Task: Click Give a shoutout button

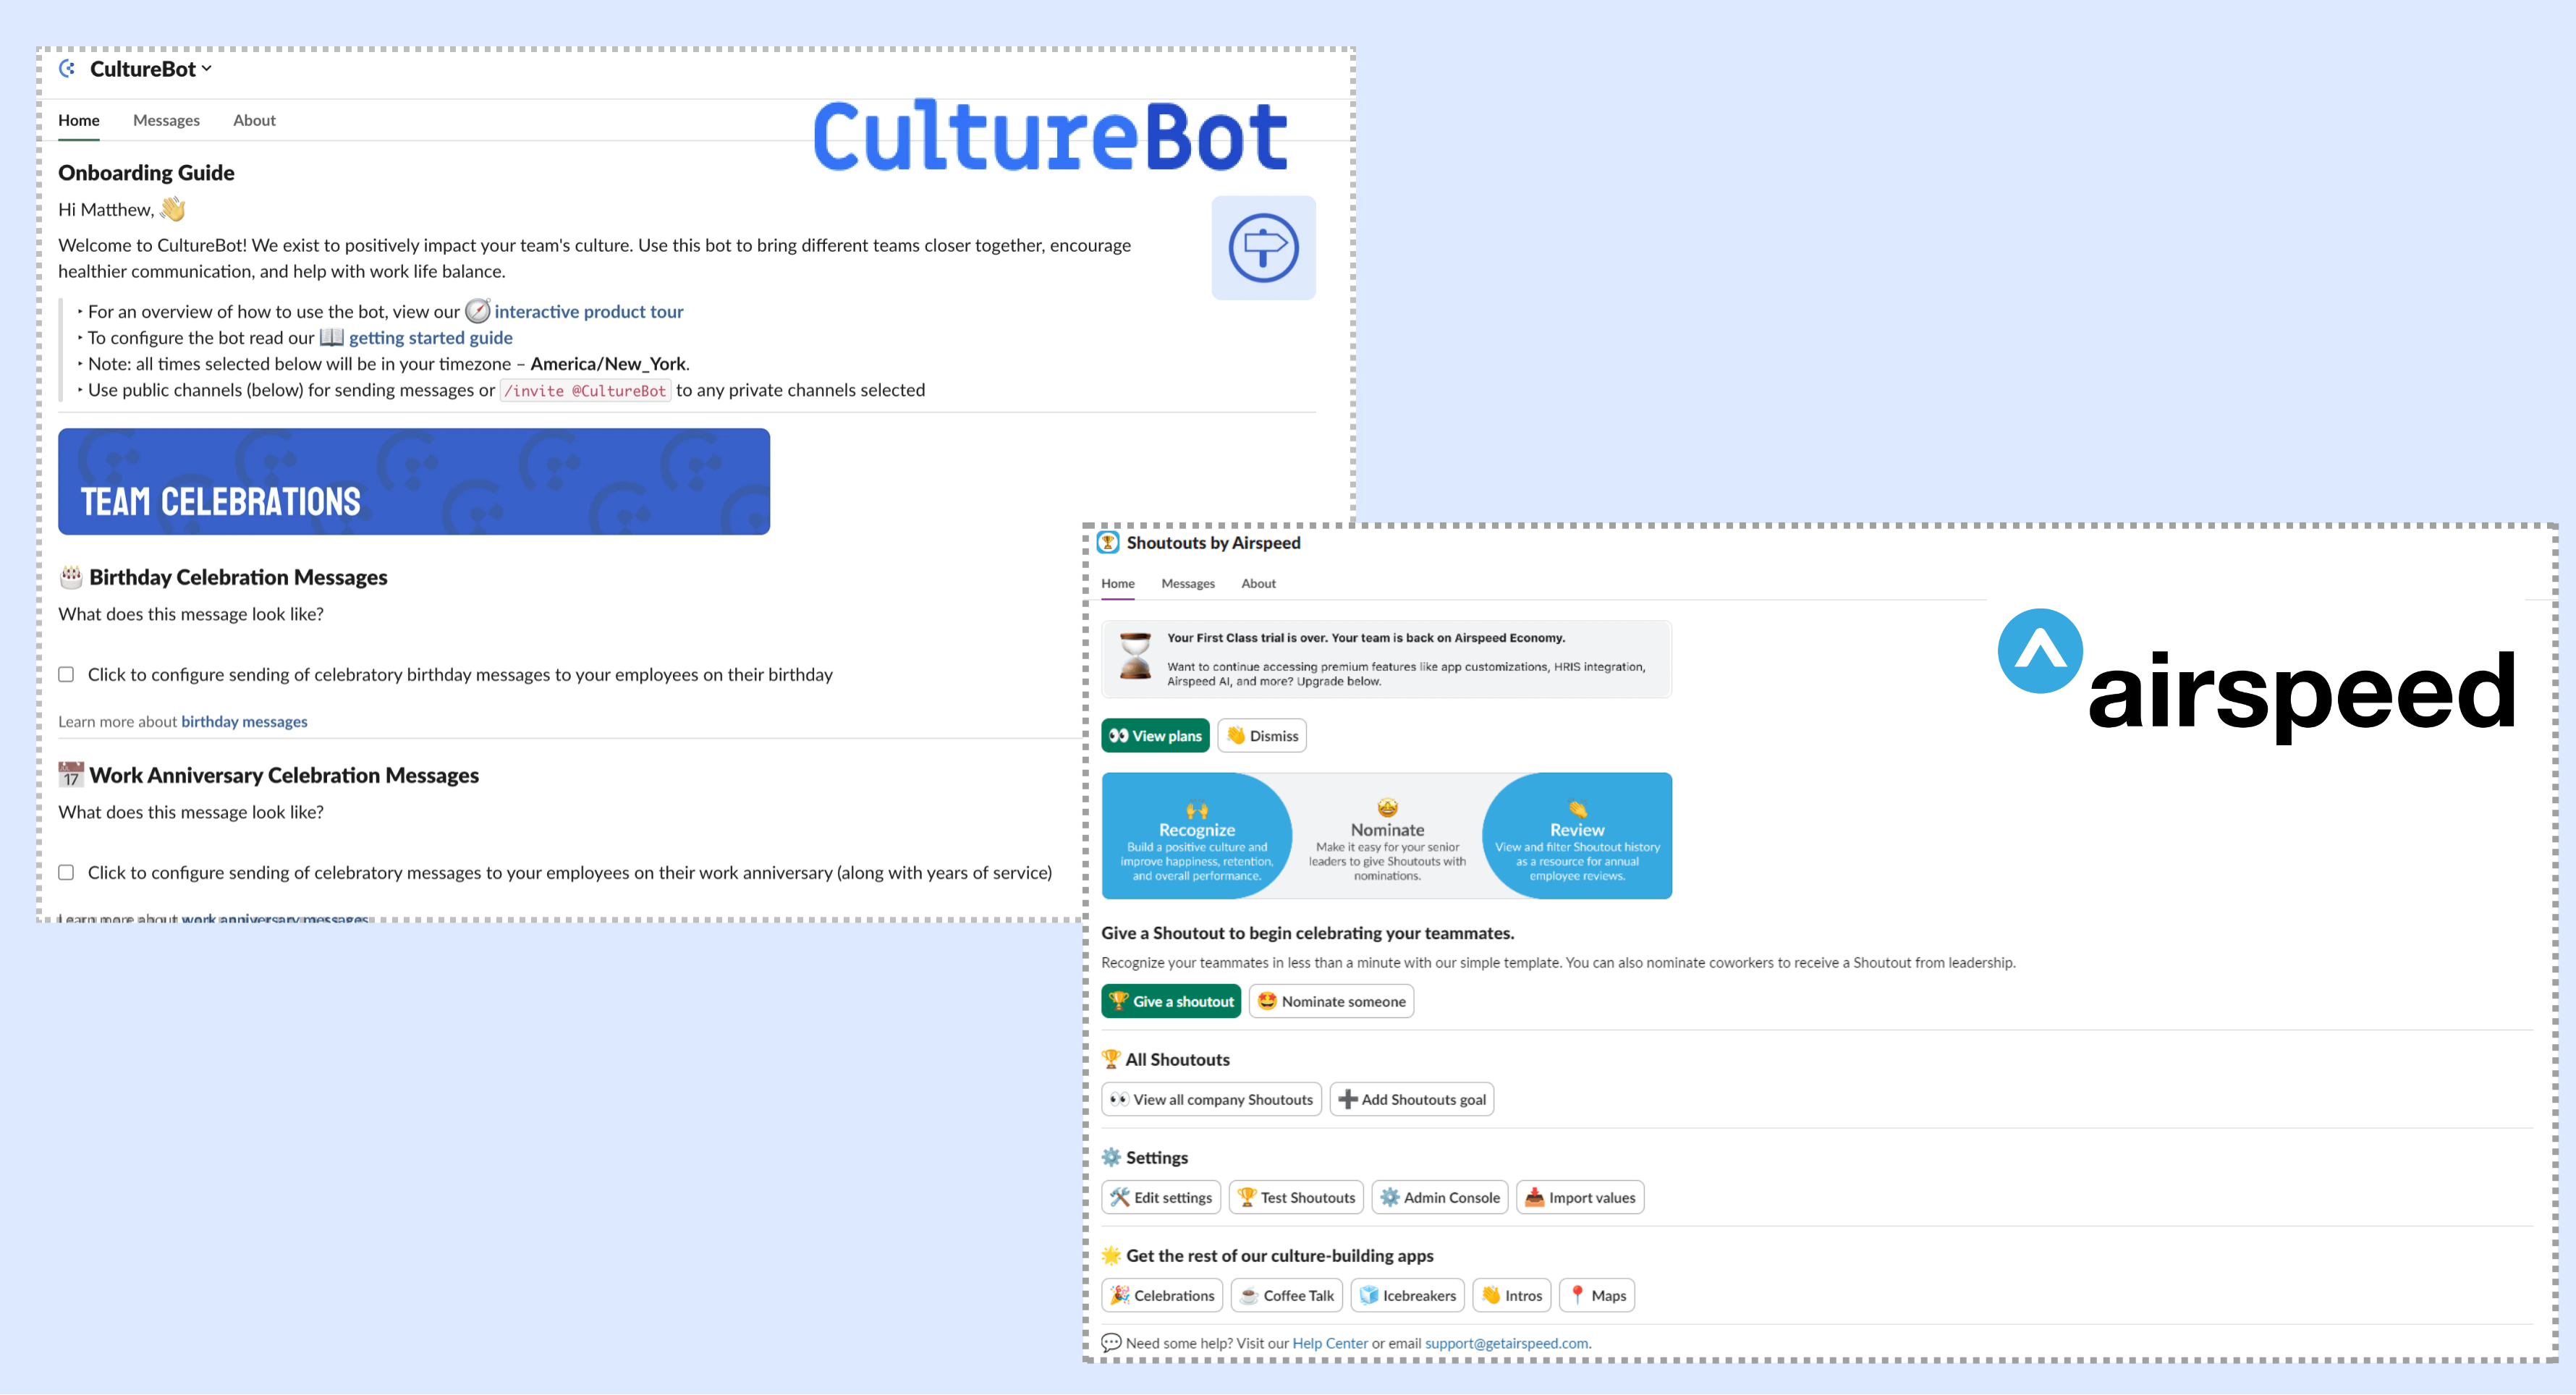Action: (x=1171, y=1001)
